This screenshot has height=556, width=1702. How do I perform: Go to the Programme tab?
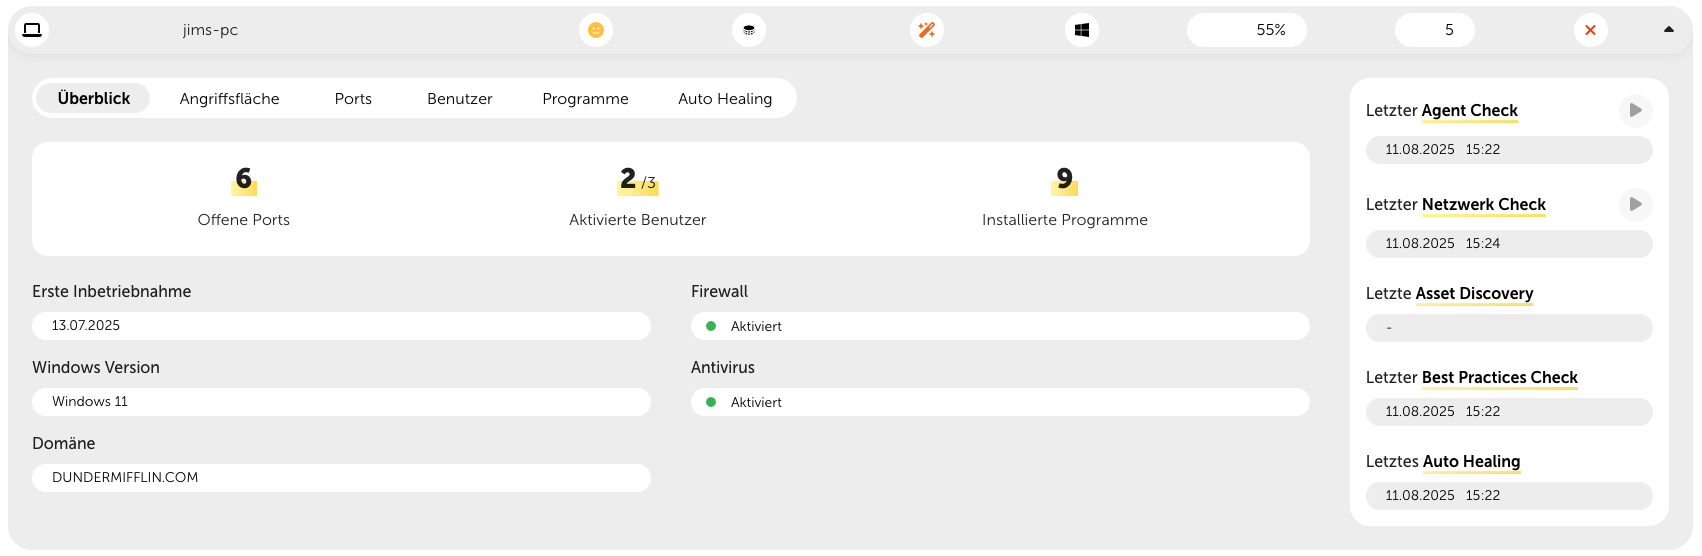(585, 99)
